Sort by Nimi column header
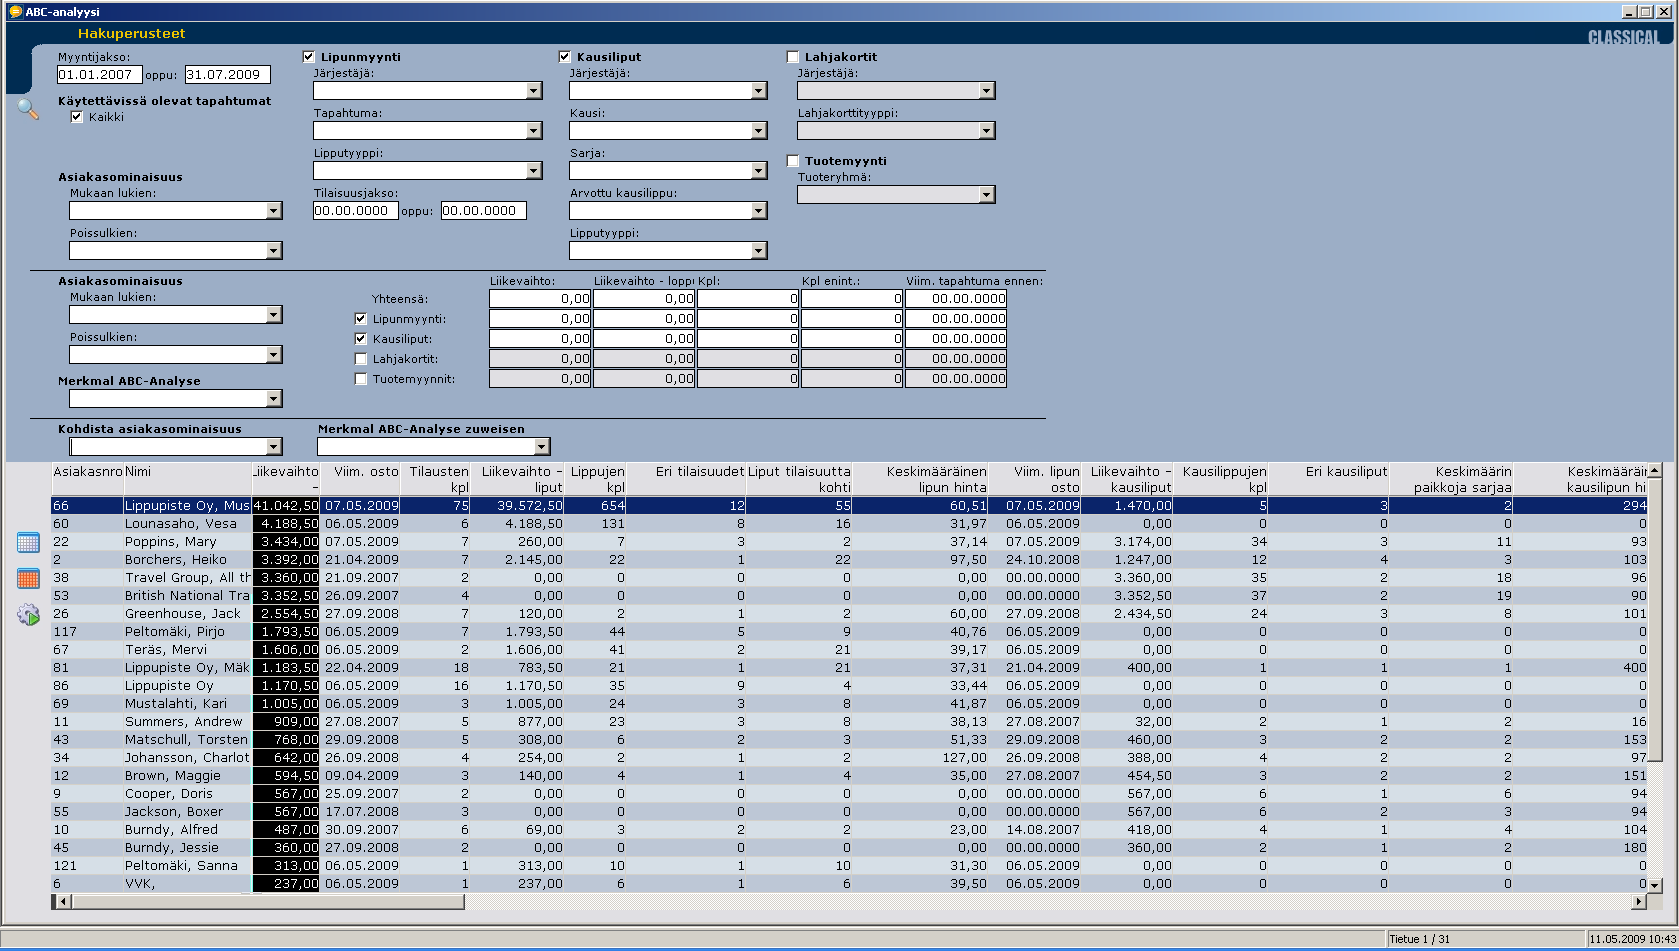The image size is (1679, 951). [x=187, y=479]
